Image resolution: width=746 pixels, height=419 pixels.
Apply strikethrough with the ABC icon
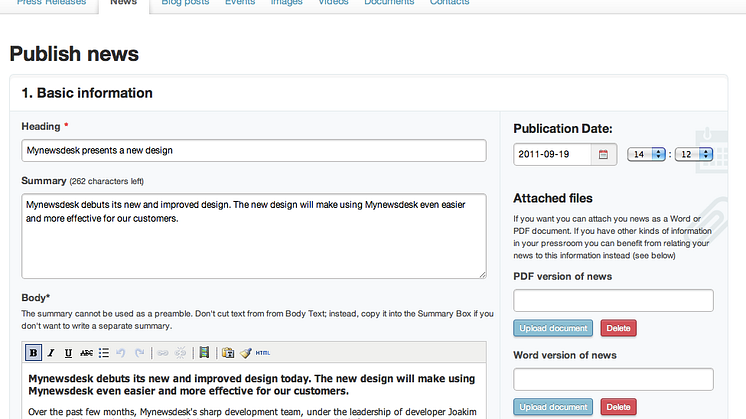click(86, 353)
